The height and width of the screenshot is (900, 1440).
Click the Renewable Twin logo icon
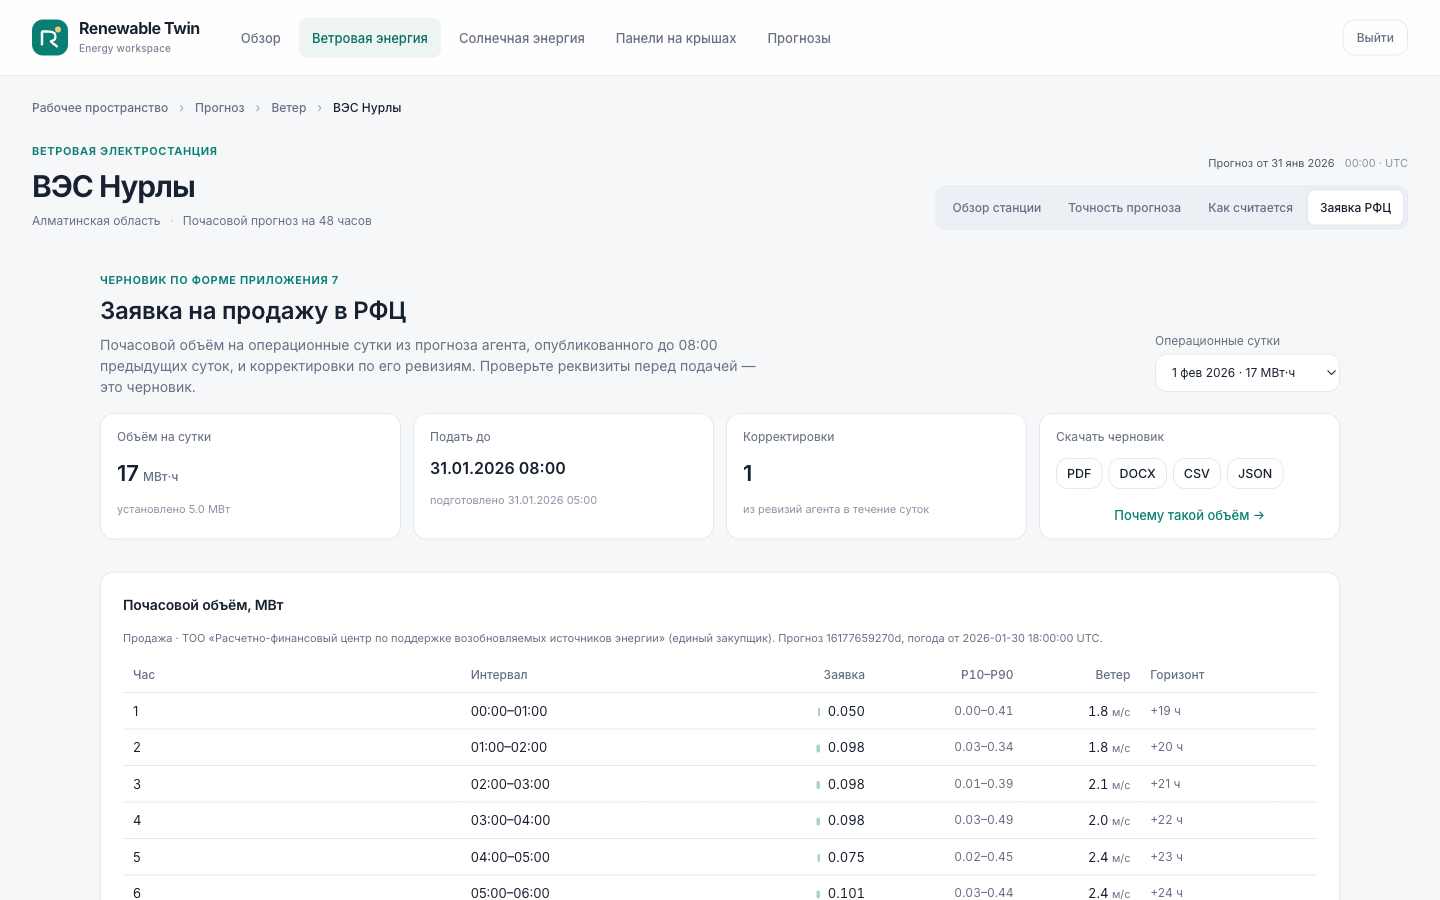click(x=50, y=38)
